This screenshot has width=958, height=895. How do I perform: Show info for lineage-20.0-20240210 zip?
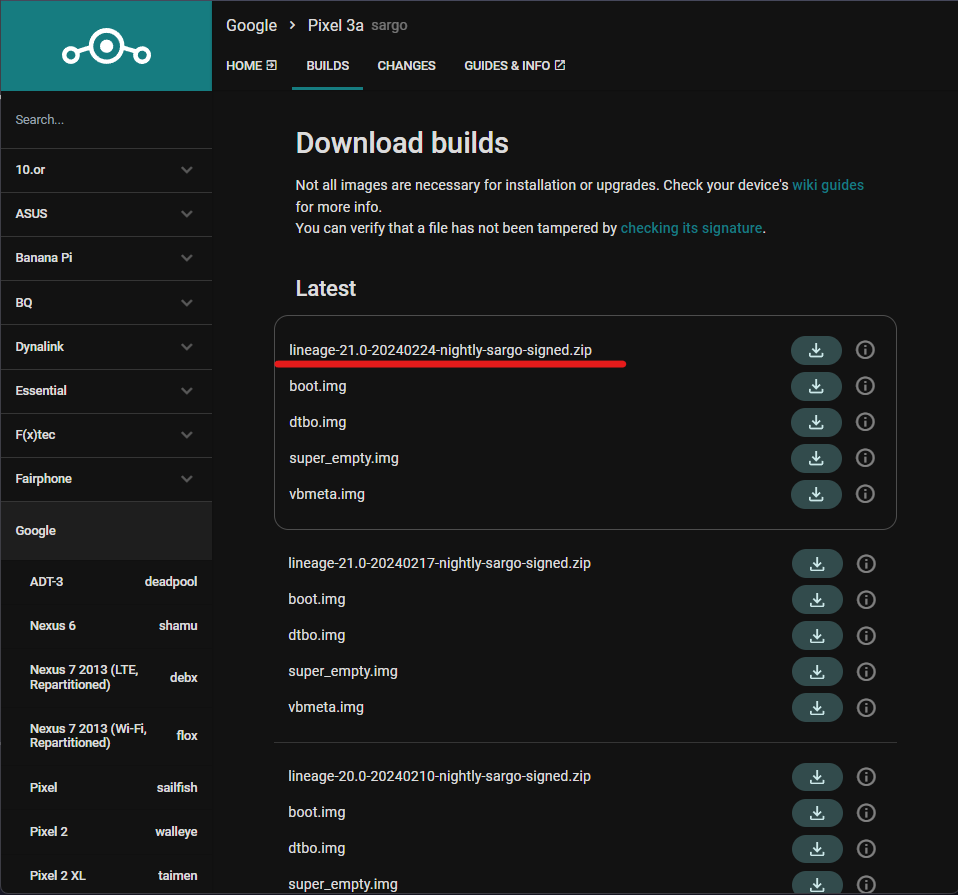click(x=866, y=776)
